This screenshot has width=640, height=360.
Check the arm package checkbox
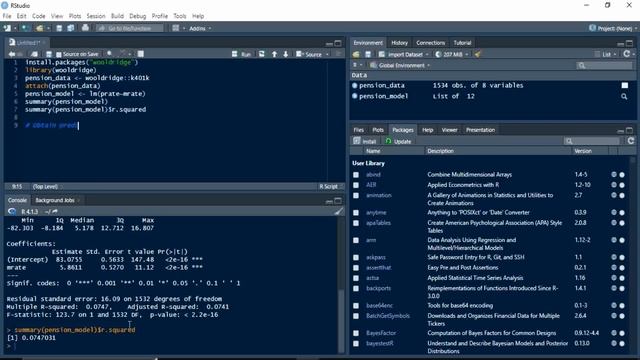[x=356, y=240]
